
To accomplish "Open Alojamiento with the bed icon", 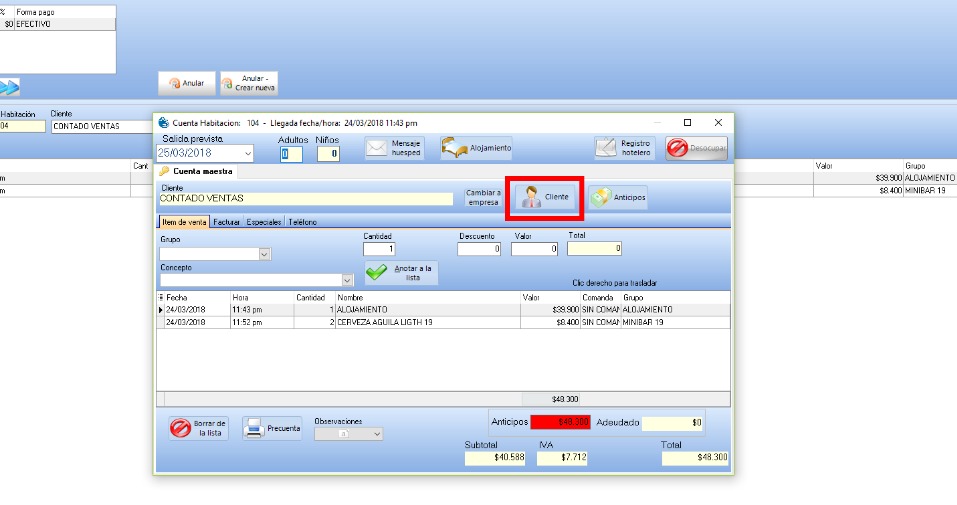I will [x=476, y=148].
